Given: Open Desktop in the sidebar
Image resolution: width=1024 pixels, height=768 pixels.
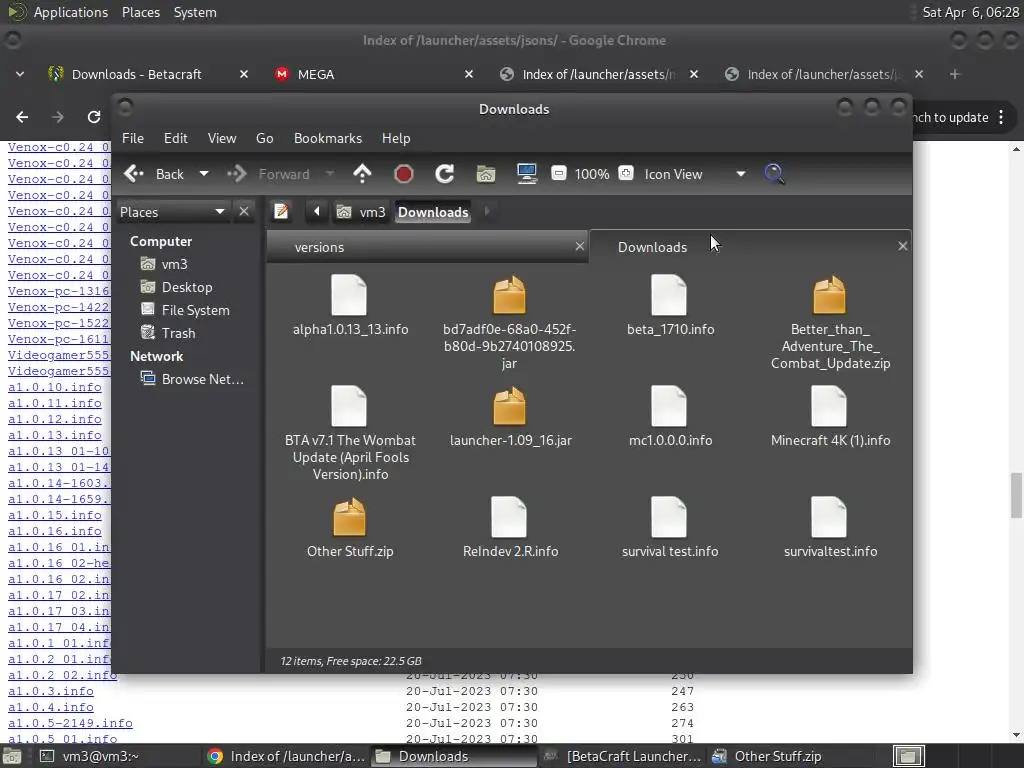Looking at the screenshot, I should pyautogui.click(x=176, y=287).
